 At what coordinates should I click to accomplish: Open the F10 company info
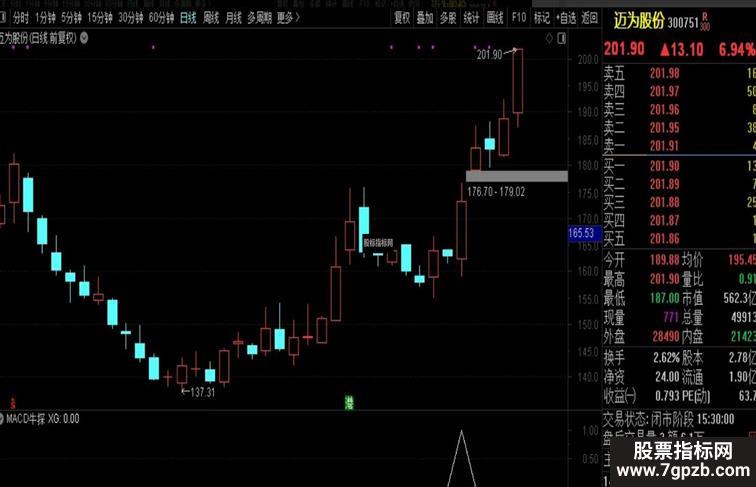pyautogui.click(x=519, y=18)
